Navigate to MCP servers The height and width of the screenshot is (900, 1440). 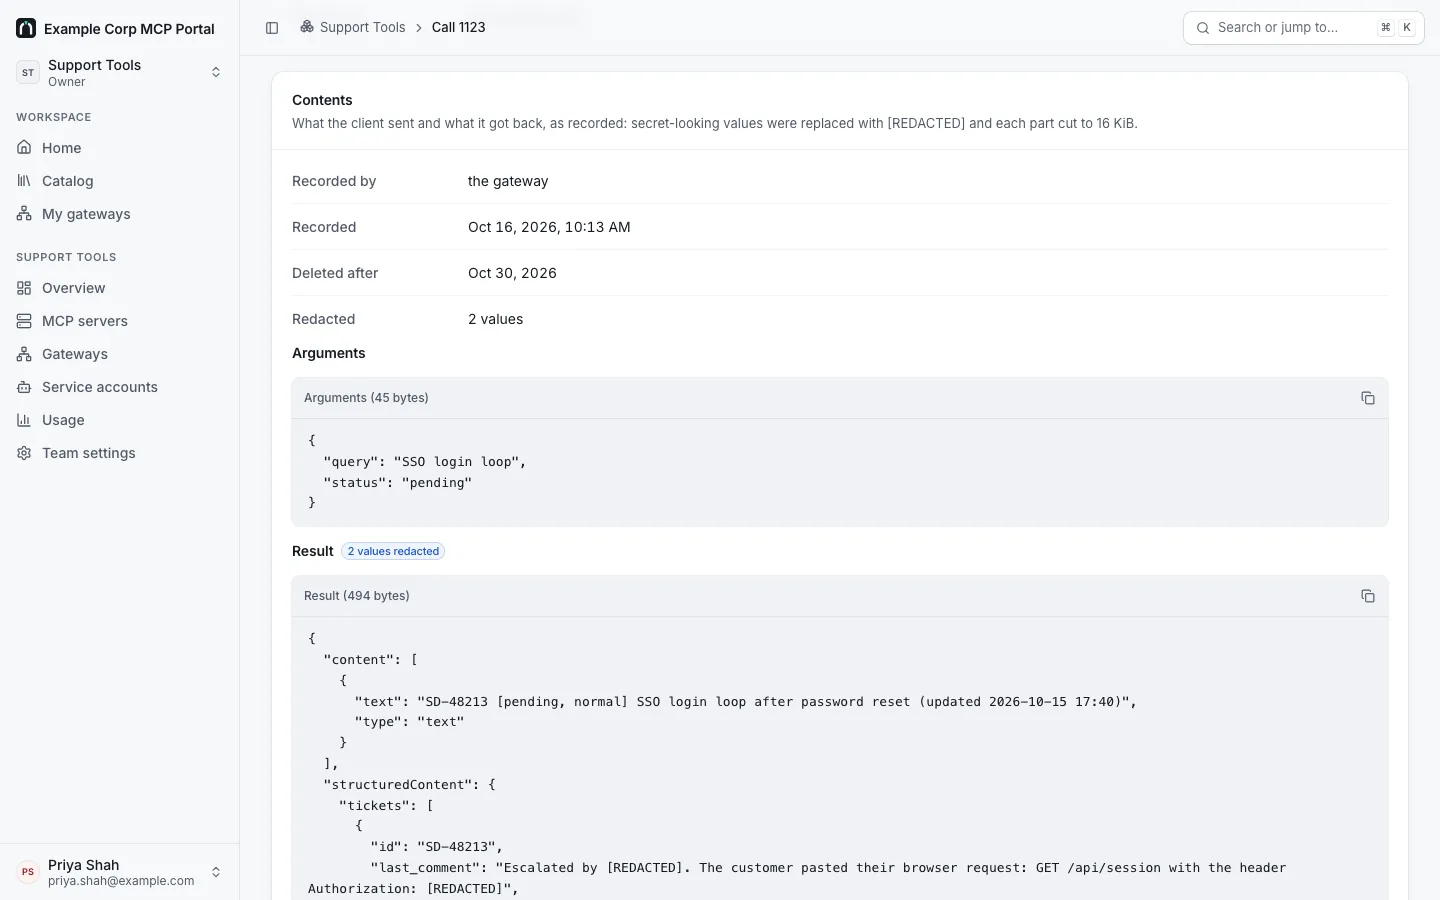[120, 321]
